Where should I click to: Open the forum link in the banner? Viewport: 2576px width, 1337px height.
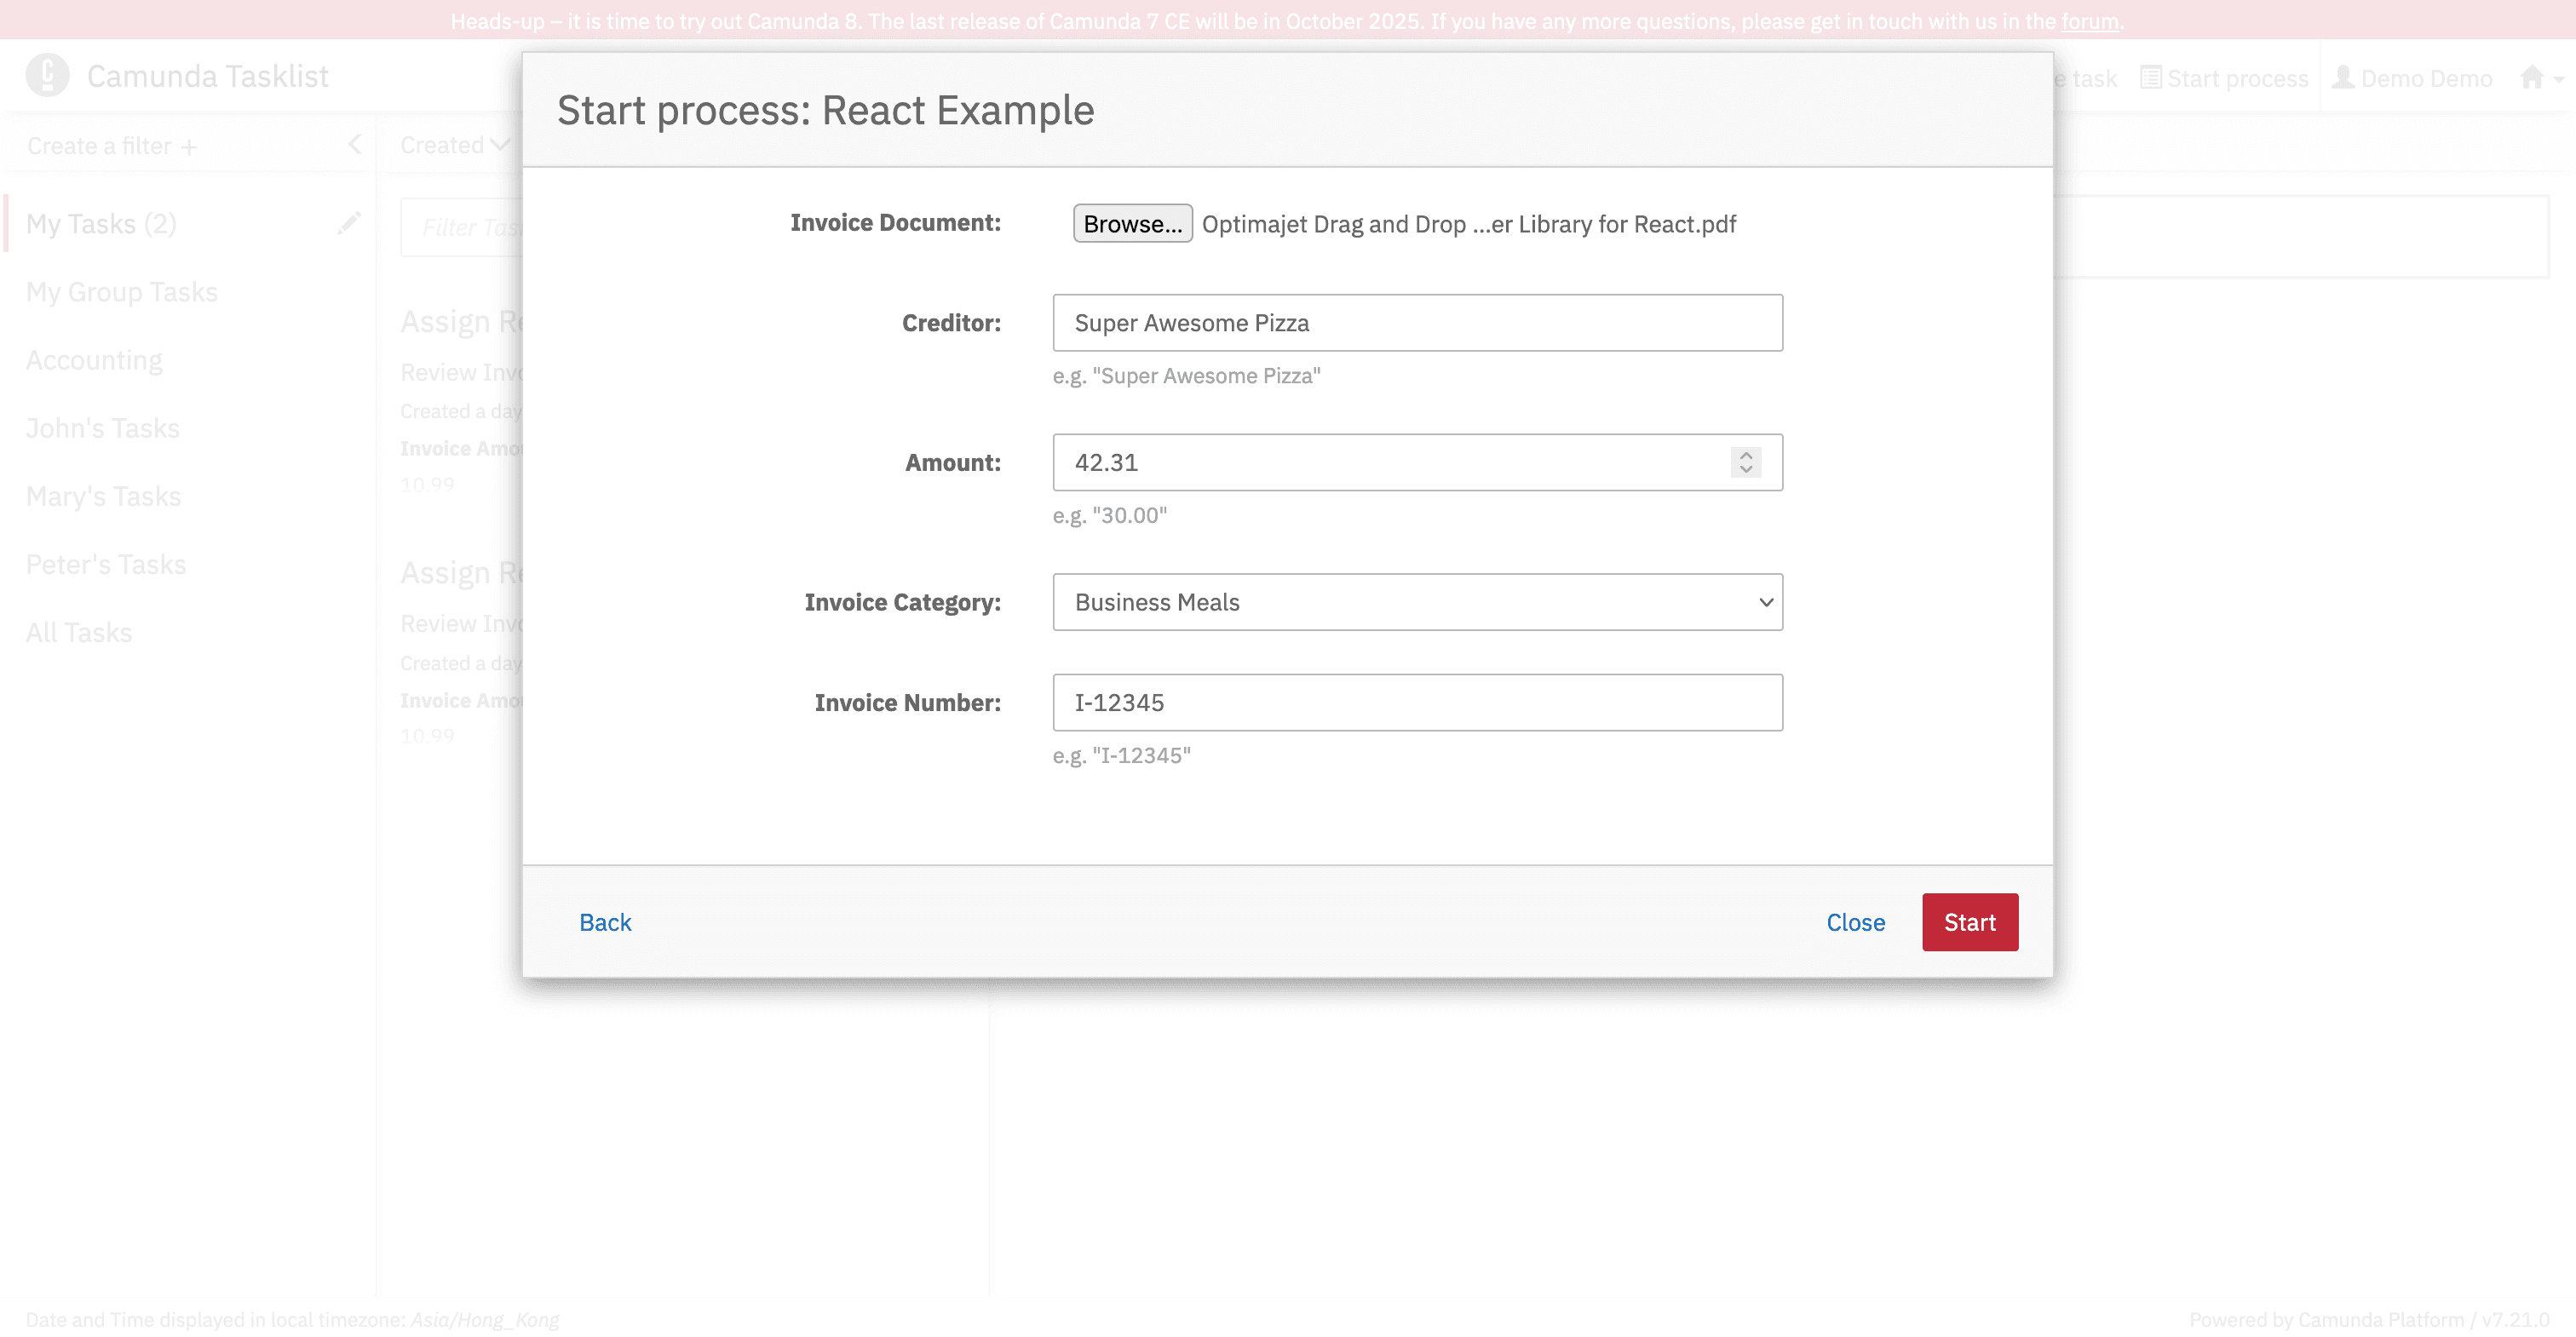pyautogui.click(x=2089, y=20)
